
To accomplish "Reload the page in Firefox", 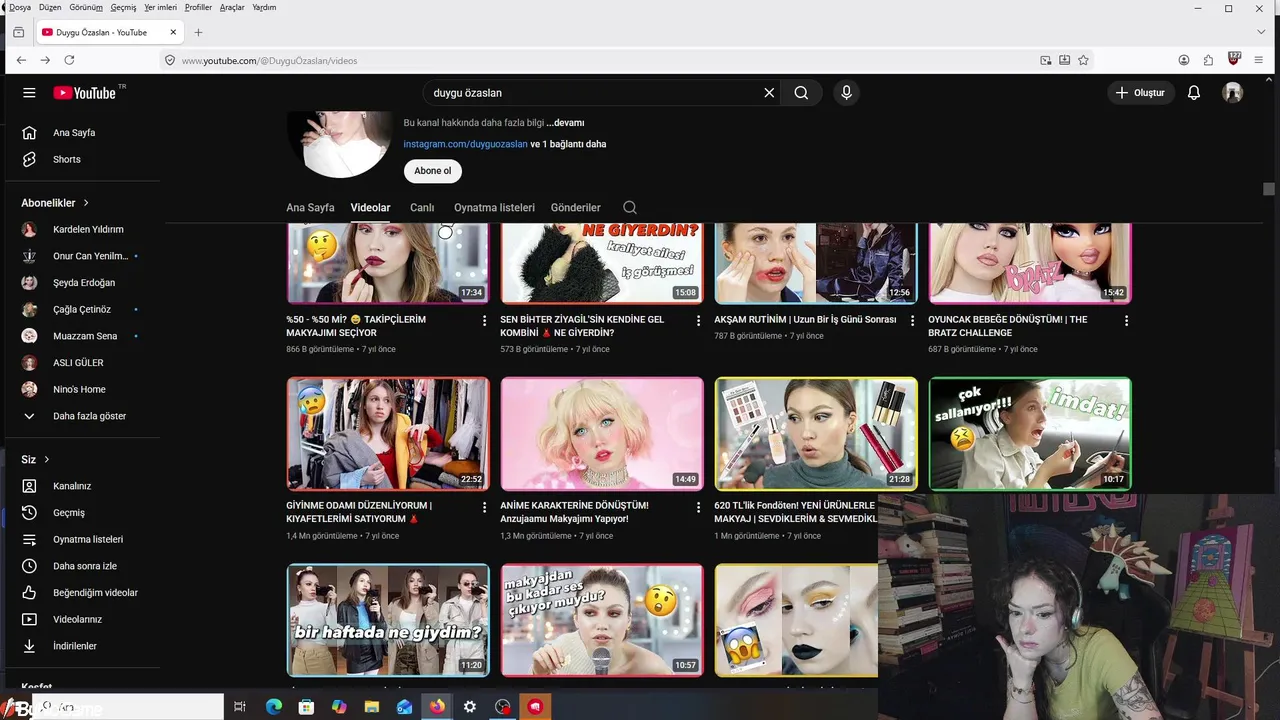I will coord(69,60).
